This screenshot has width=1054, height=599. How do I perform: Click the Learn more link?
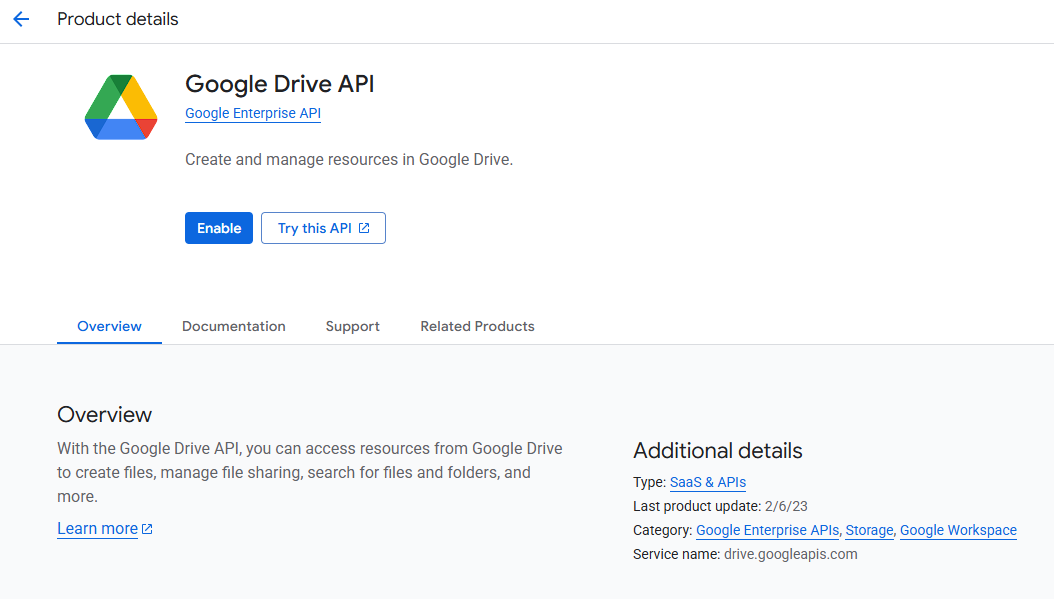coord(97,528)
